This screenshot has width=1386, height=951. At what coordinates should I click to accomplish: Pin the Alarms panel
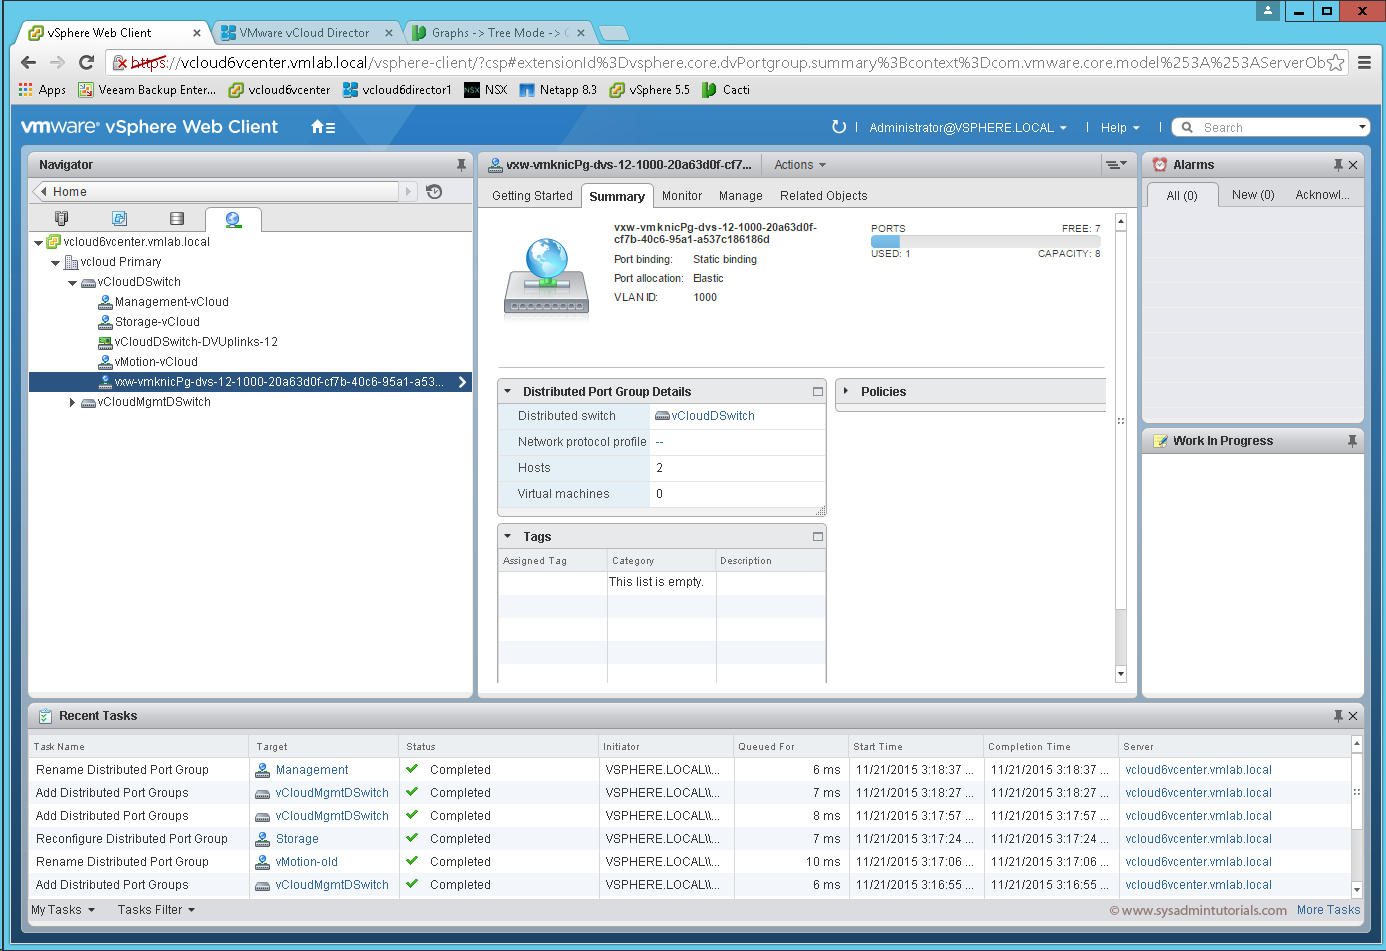[x=1338, y=165]
